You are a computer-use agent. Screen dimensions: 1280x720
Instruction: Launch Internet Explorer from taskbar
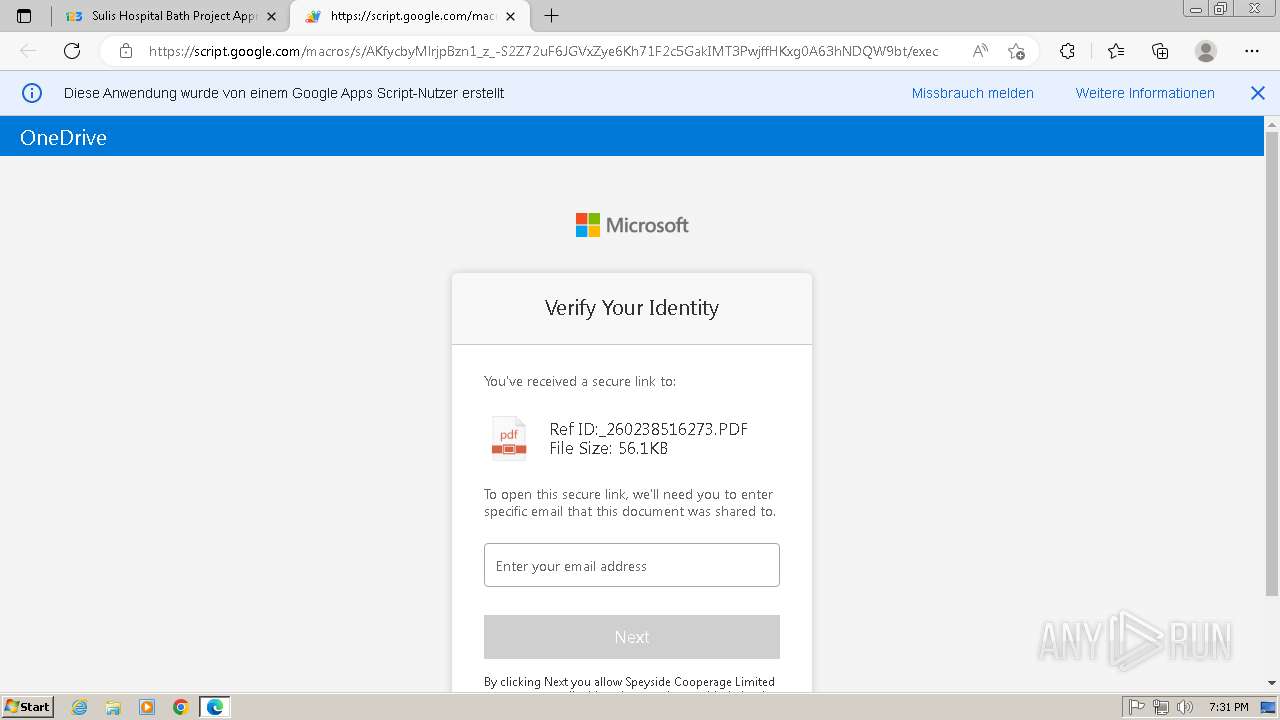coord(79,707)
